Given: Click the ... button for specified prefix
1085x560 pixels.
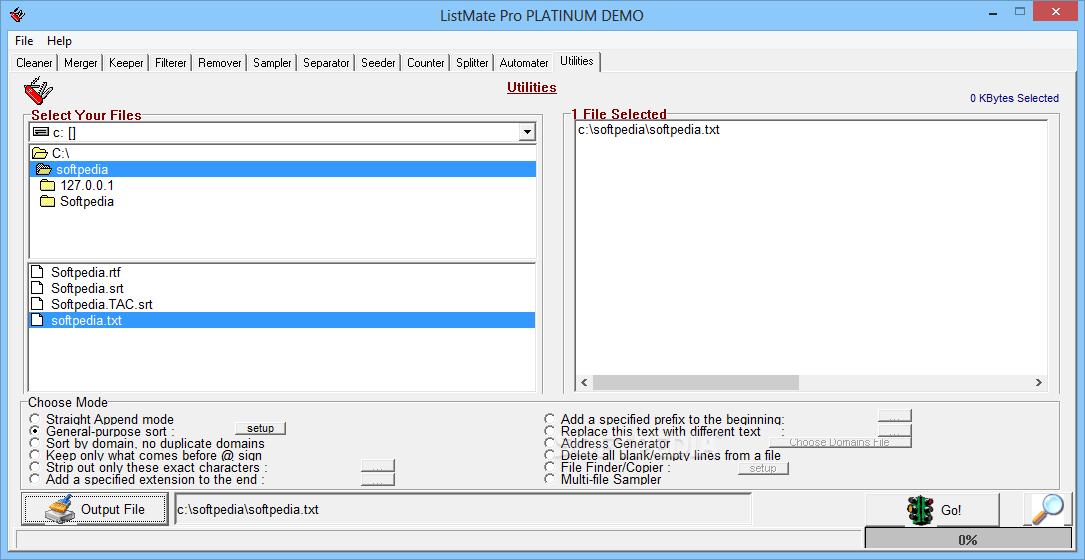Looking at the screenshot, I should pyautogui.click(x=895, y=416).
